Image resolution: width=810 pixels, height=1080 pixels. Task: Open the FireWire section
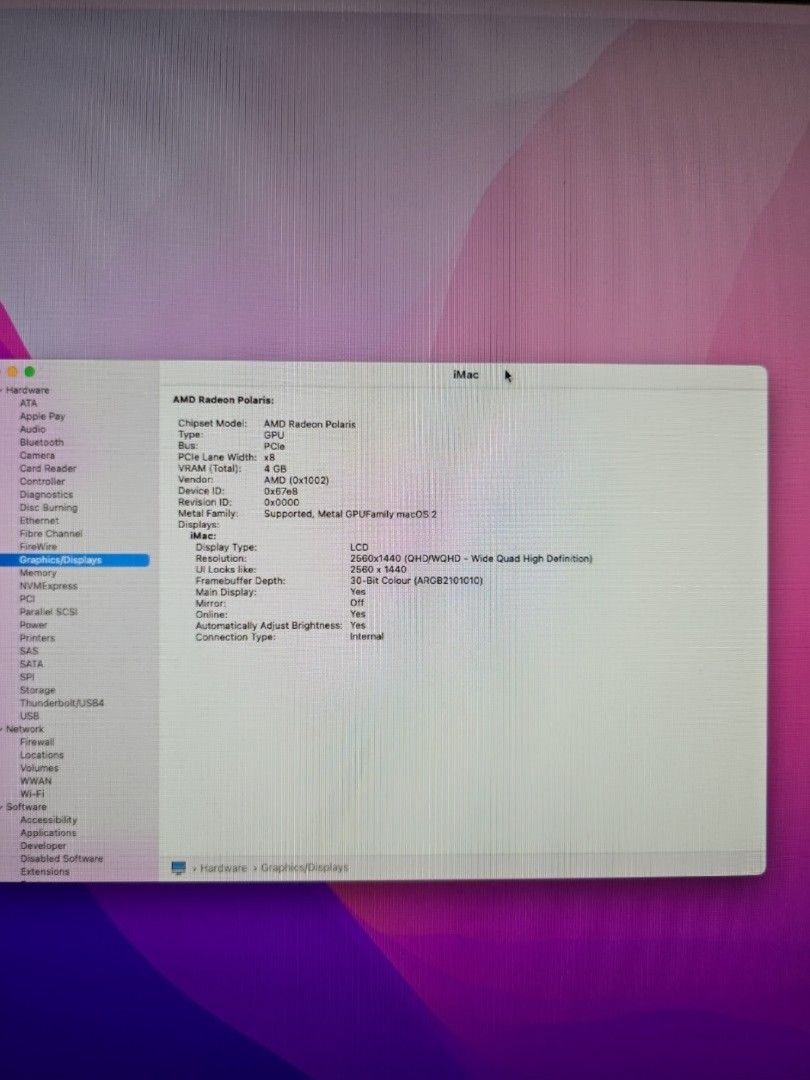click(39, 547)
